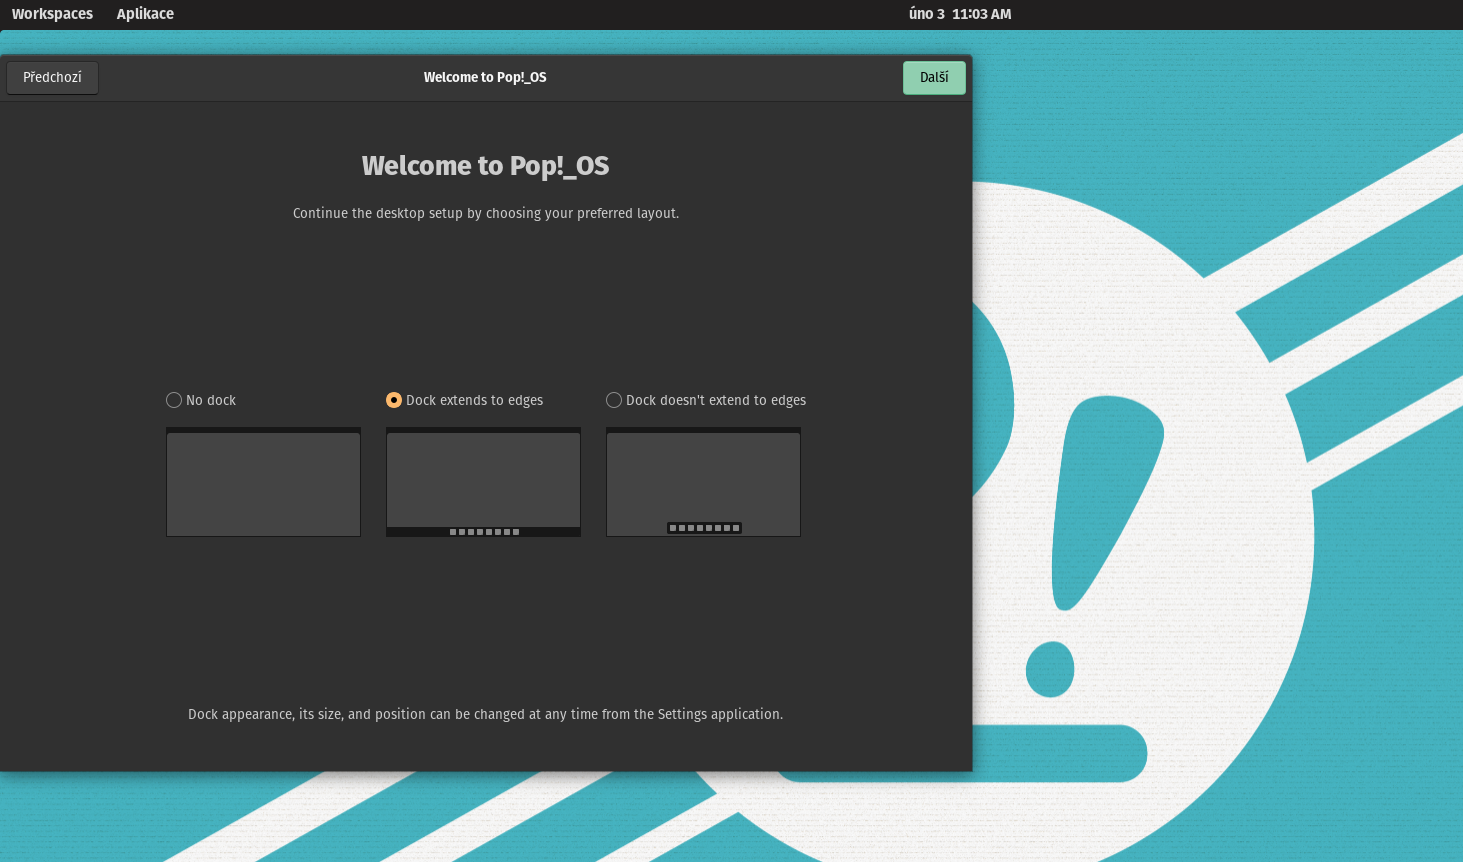
Task: Click the large Welcome to Pop!_OS heading
Action: (x=485, y=166)
